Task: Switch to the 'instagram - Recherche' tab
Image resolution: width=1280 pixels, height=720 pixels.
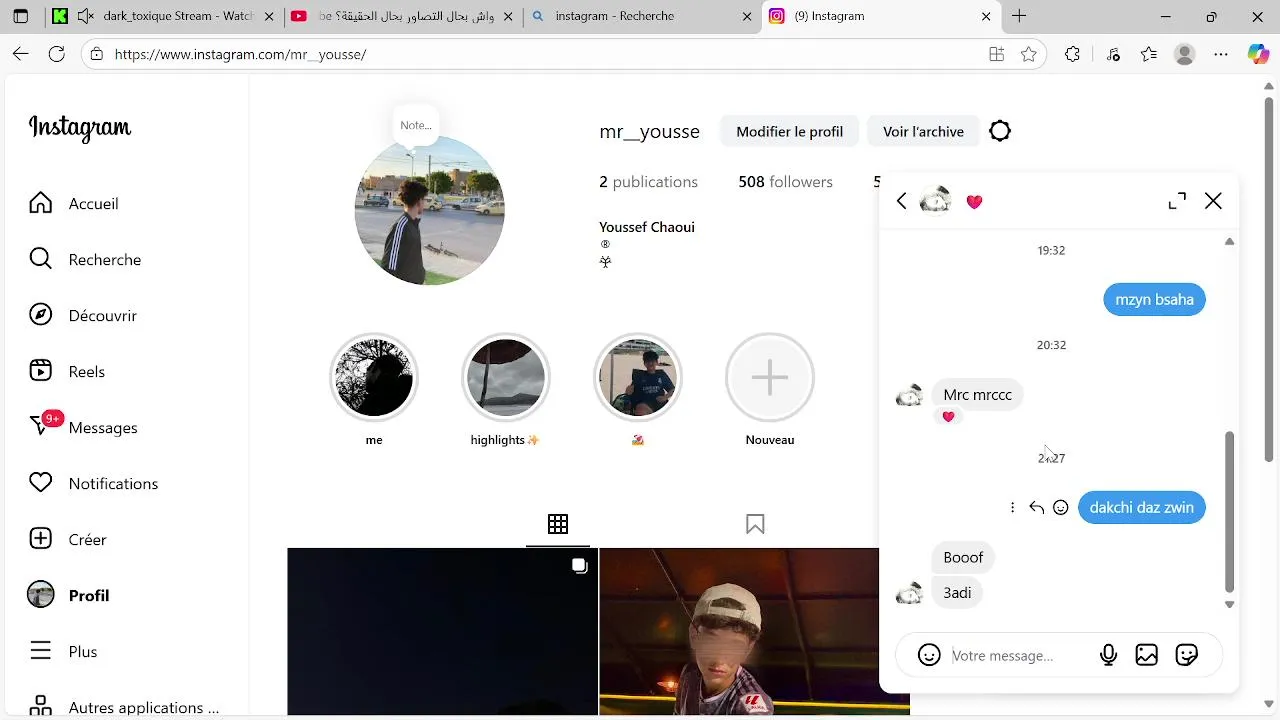Action: tap(641, 16)
